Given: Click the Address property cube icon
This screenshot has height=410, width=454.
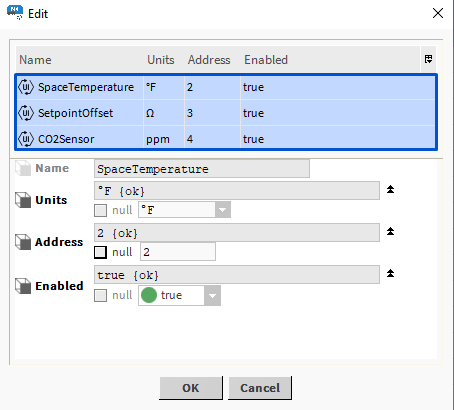Looking at the screenshot, I should [23, 242].
